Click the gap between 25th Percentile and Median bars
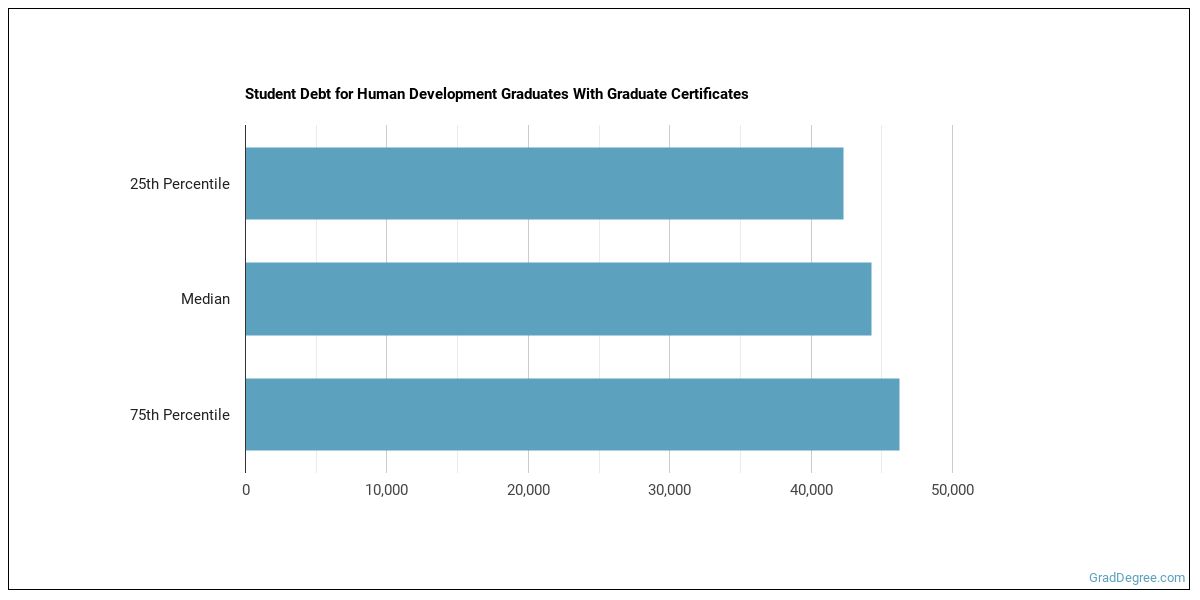The height and width of the screenshot is (600, 1200). 544,241
